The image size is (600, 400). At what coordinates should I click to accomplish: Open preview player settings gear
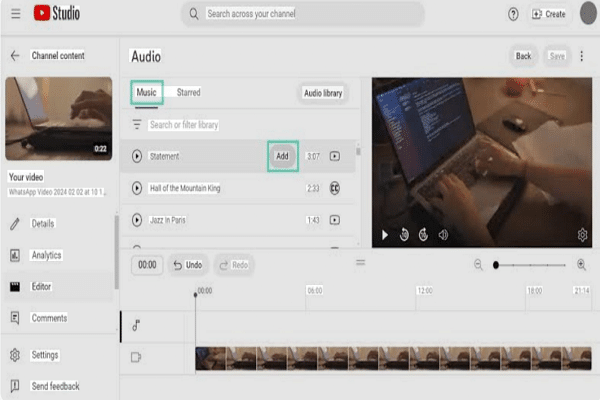pos(582,235)
